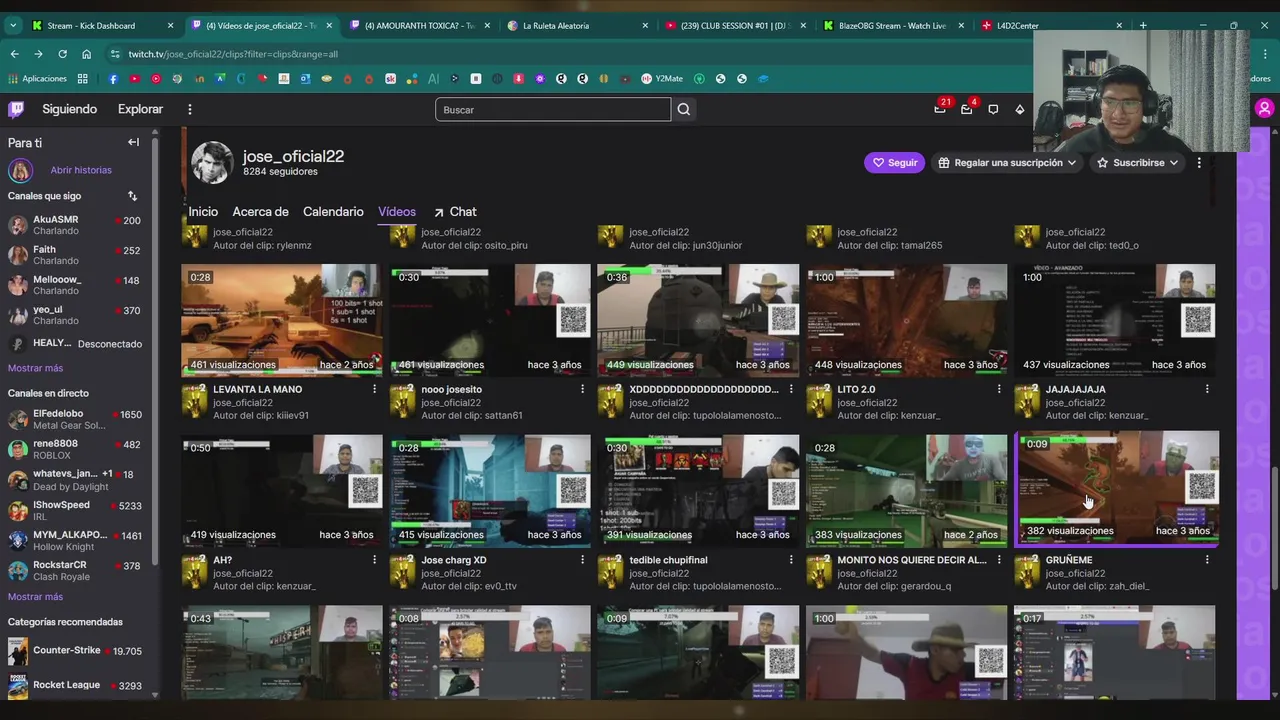The height and width of the screenshot is (720, 1280).
Task: Play the Jose charg XD clip thumbnail
Action: [490, 491]
